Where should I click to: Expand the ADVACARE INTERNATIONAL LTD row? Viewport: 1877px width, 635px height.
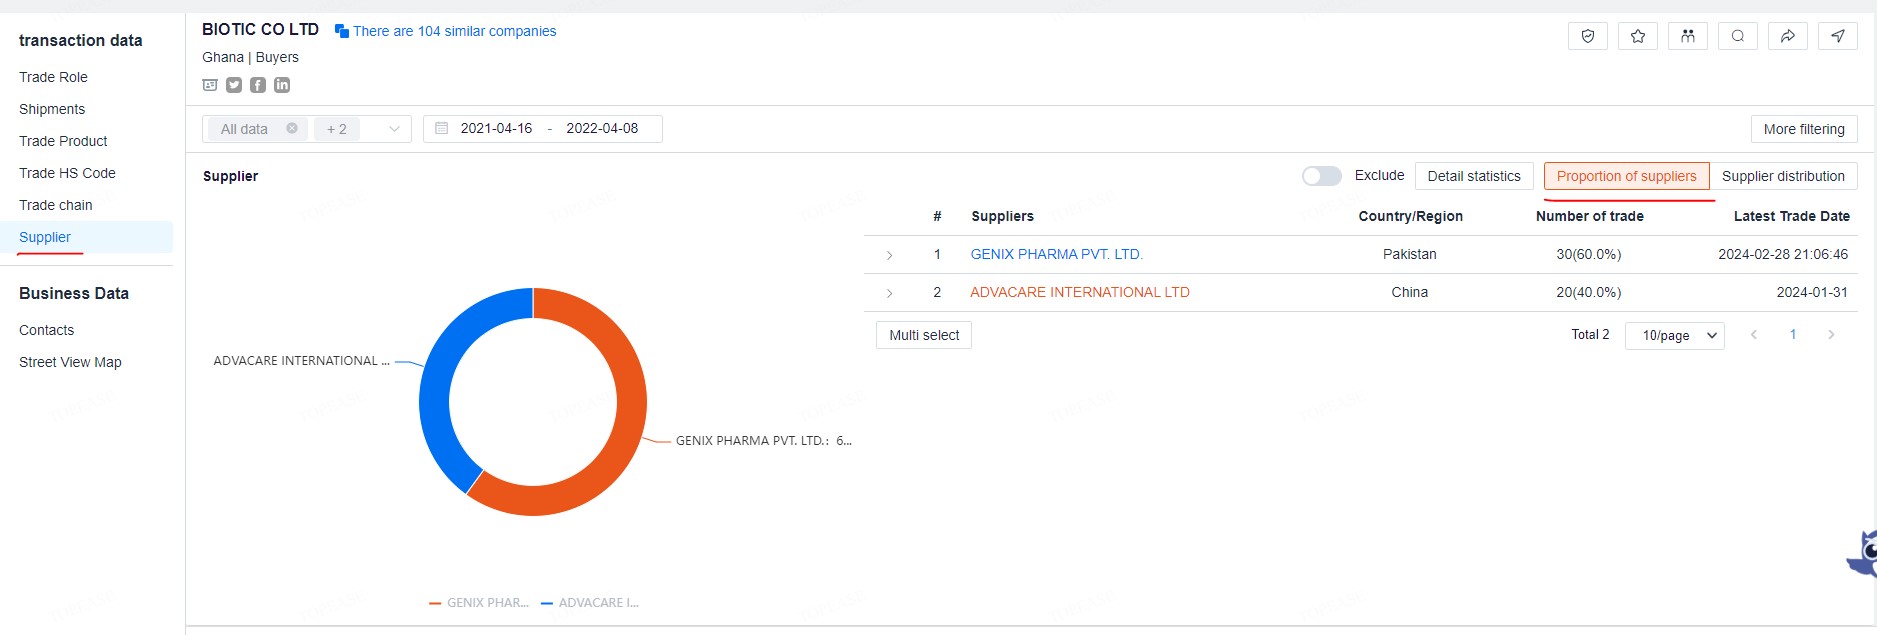(x=889, y=293)
